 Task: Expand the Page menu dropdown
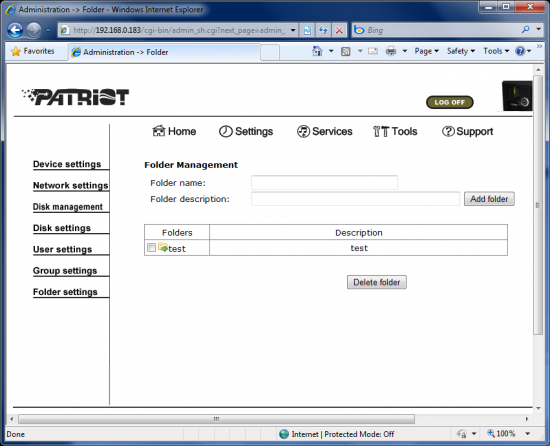(x=427, y=51)
